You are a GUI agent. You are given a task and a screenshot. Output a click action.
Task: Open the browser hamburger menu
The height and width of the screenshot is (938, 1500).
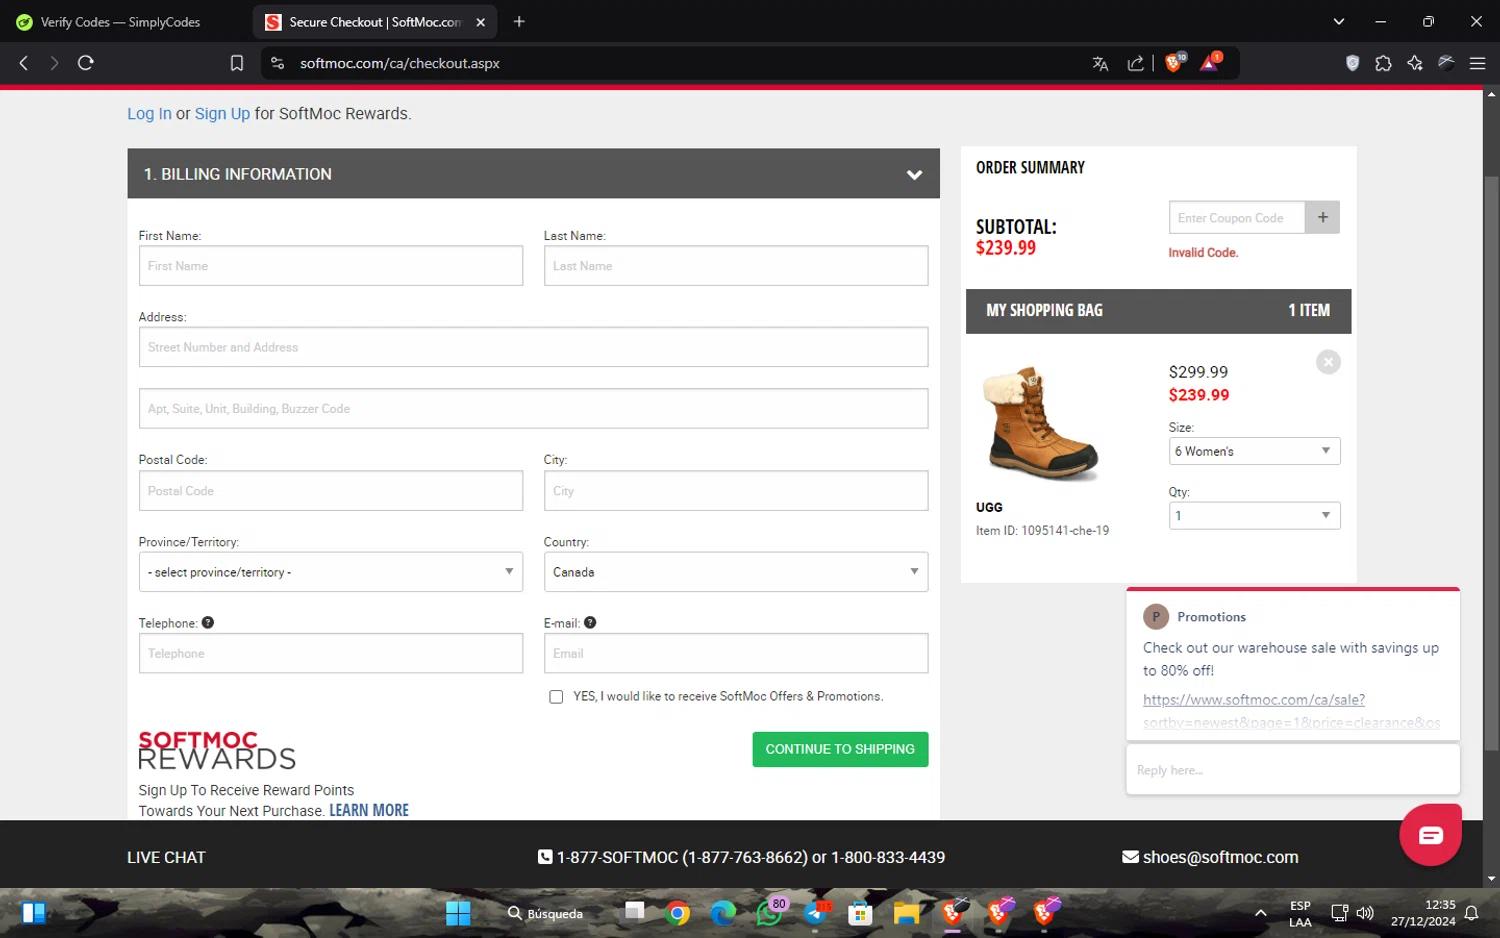tap(1477, 63)
